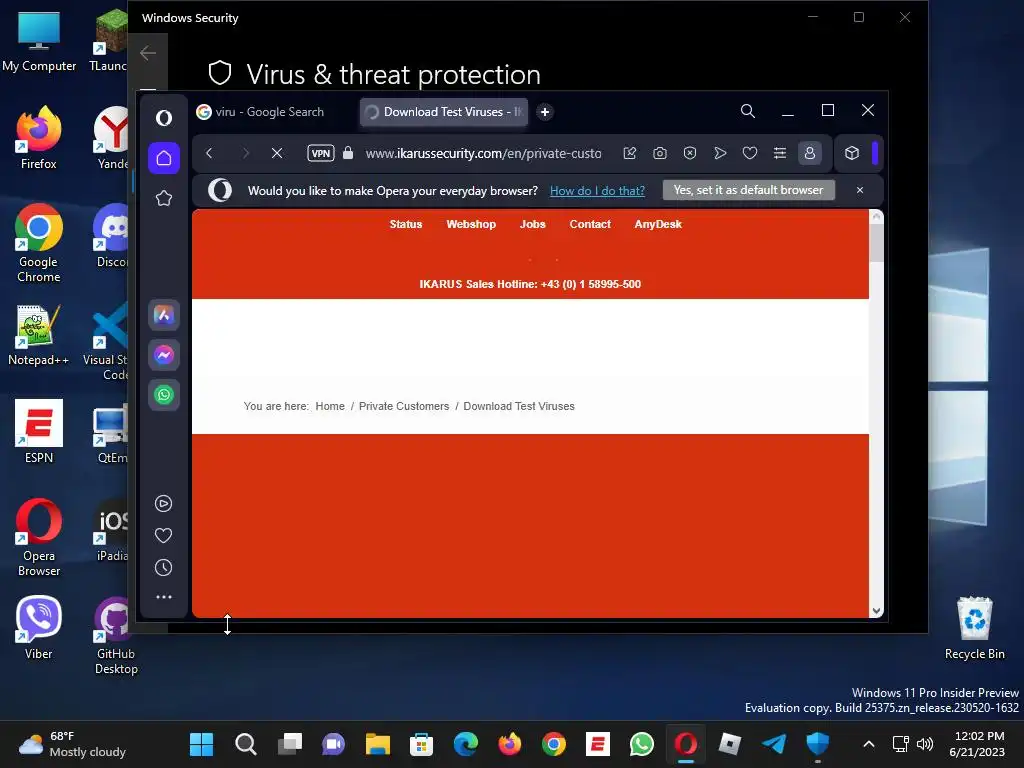The image size is (1024, 768).
Task: Click scrollbar down arrow in Opera
Action: coord(876,611)
